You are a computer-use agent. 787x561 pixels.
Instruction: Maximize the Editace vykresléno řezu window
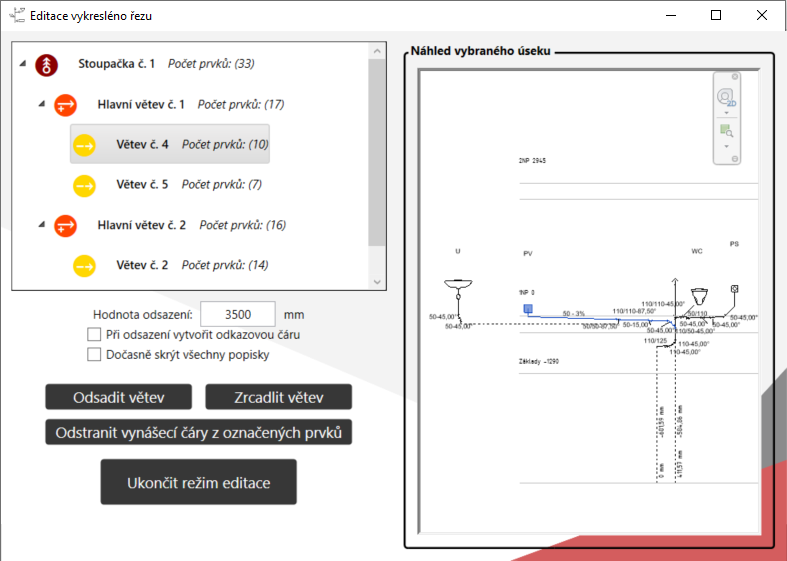[x=716, y=16]
